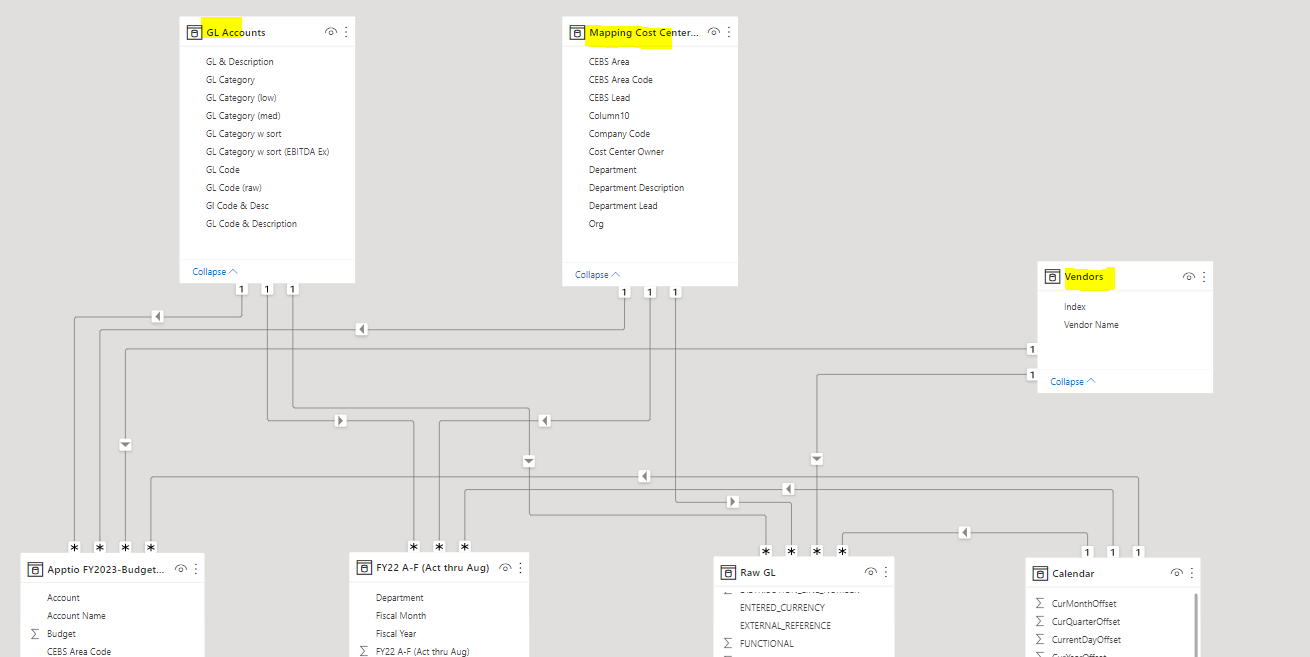Select the ENTERED_CURRENCY field

tap(783, 608)
